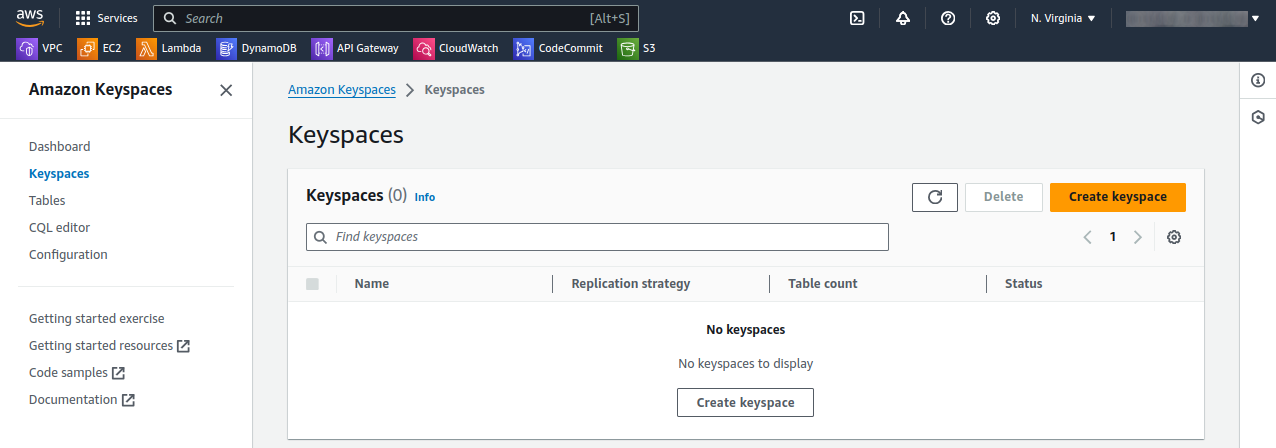Click the orange Create keyspace button

(x=1117, y=197)
